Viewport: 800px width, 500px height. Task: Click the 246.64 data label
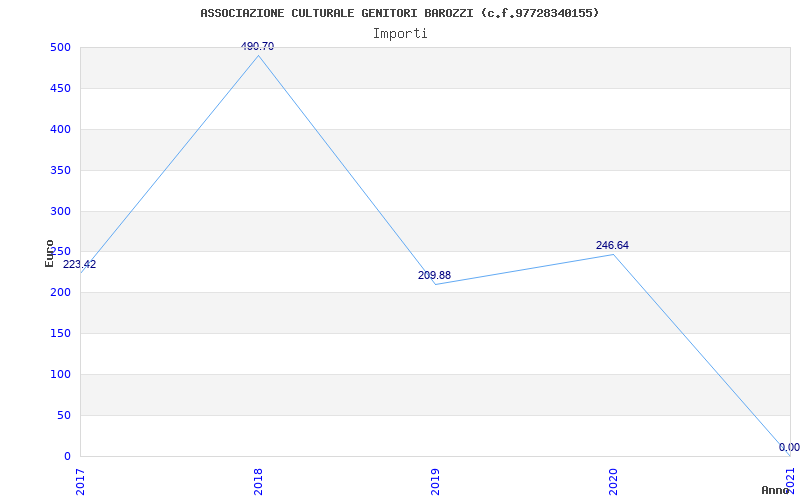point(612,245)
